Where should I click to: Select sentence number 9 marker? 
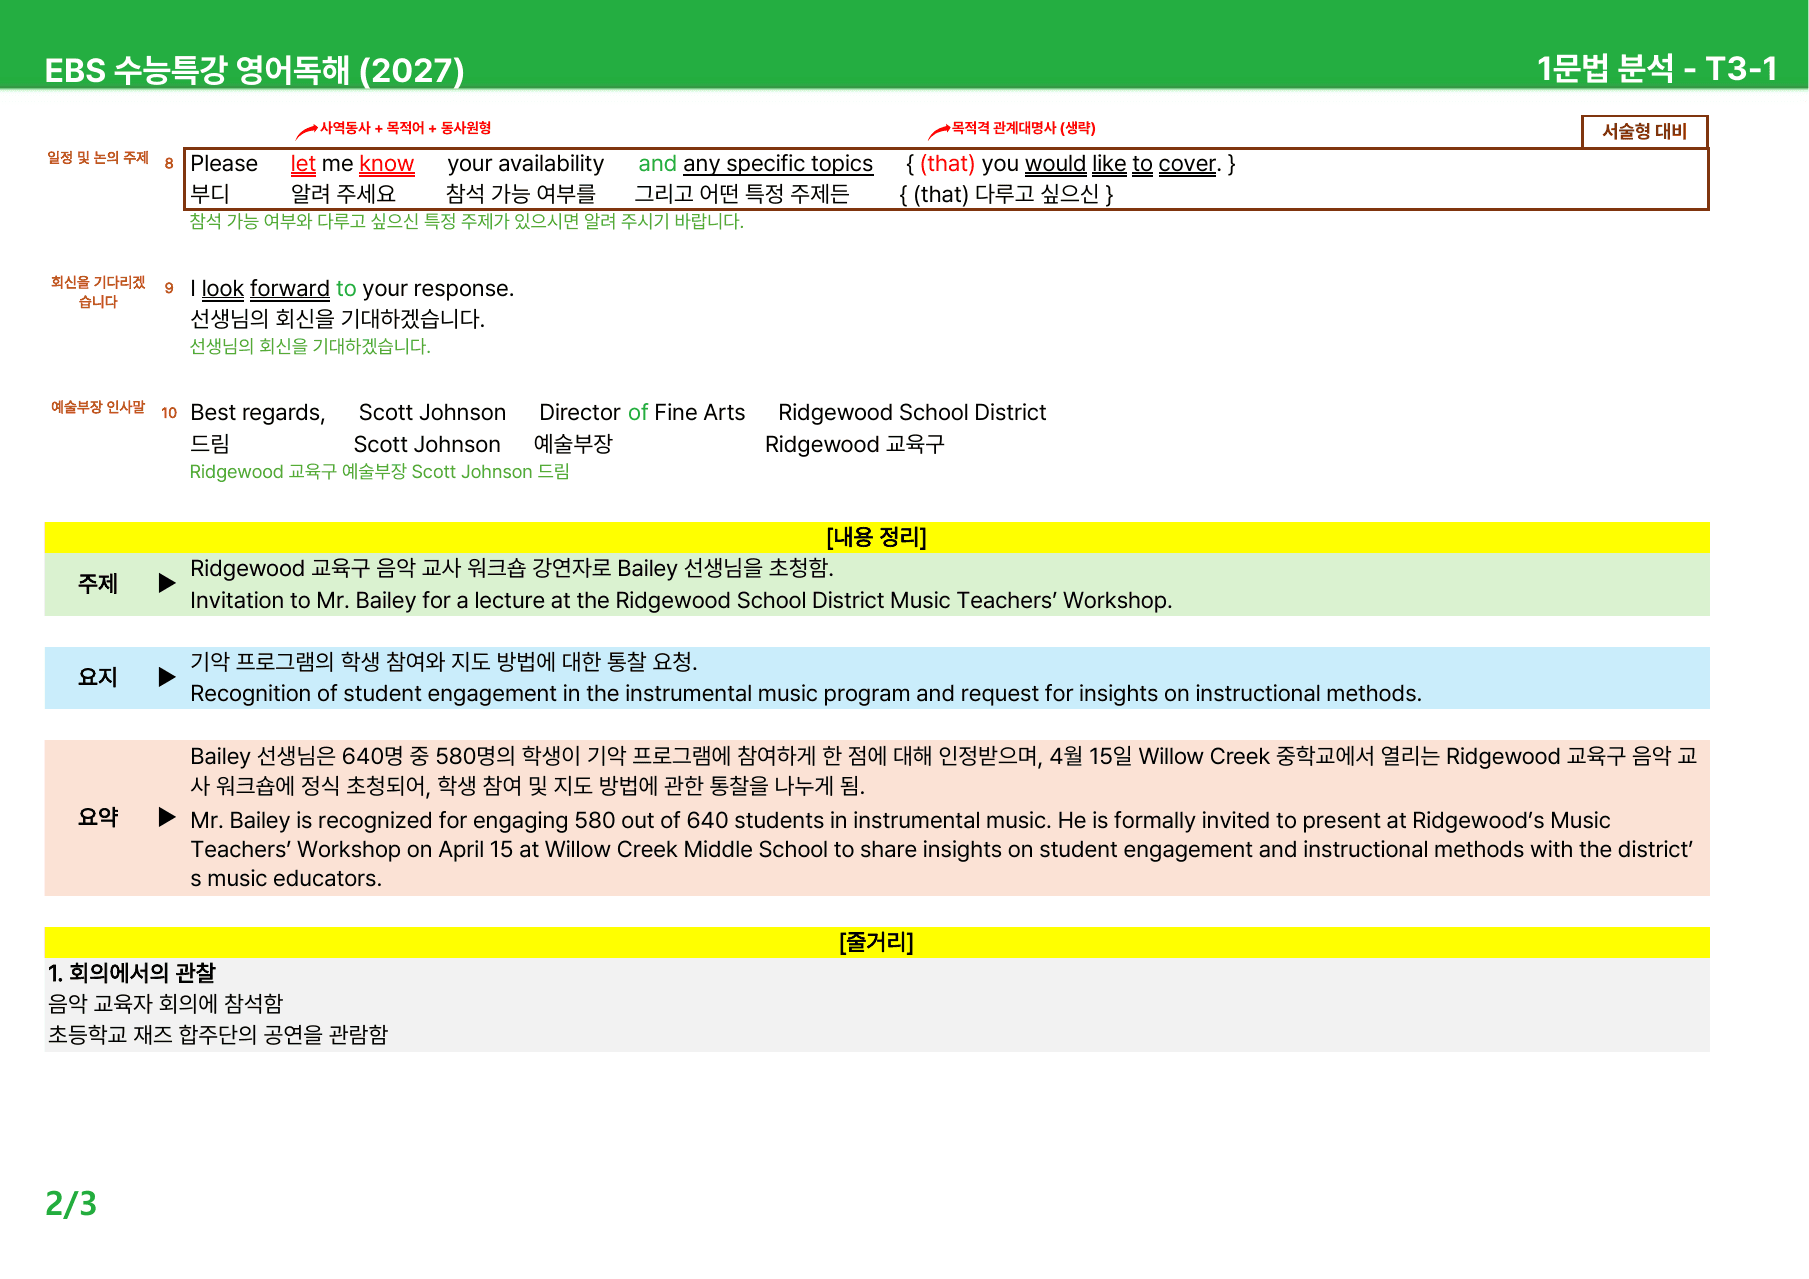tap(169, 288)
